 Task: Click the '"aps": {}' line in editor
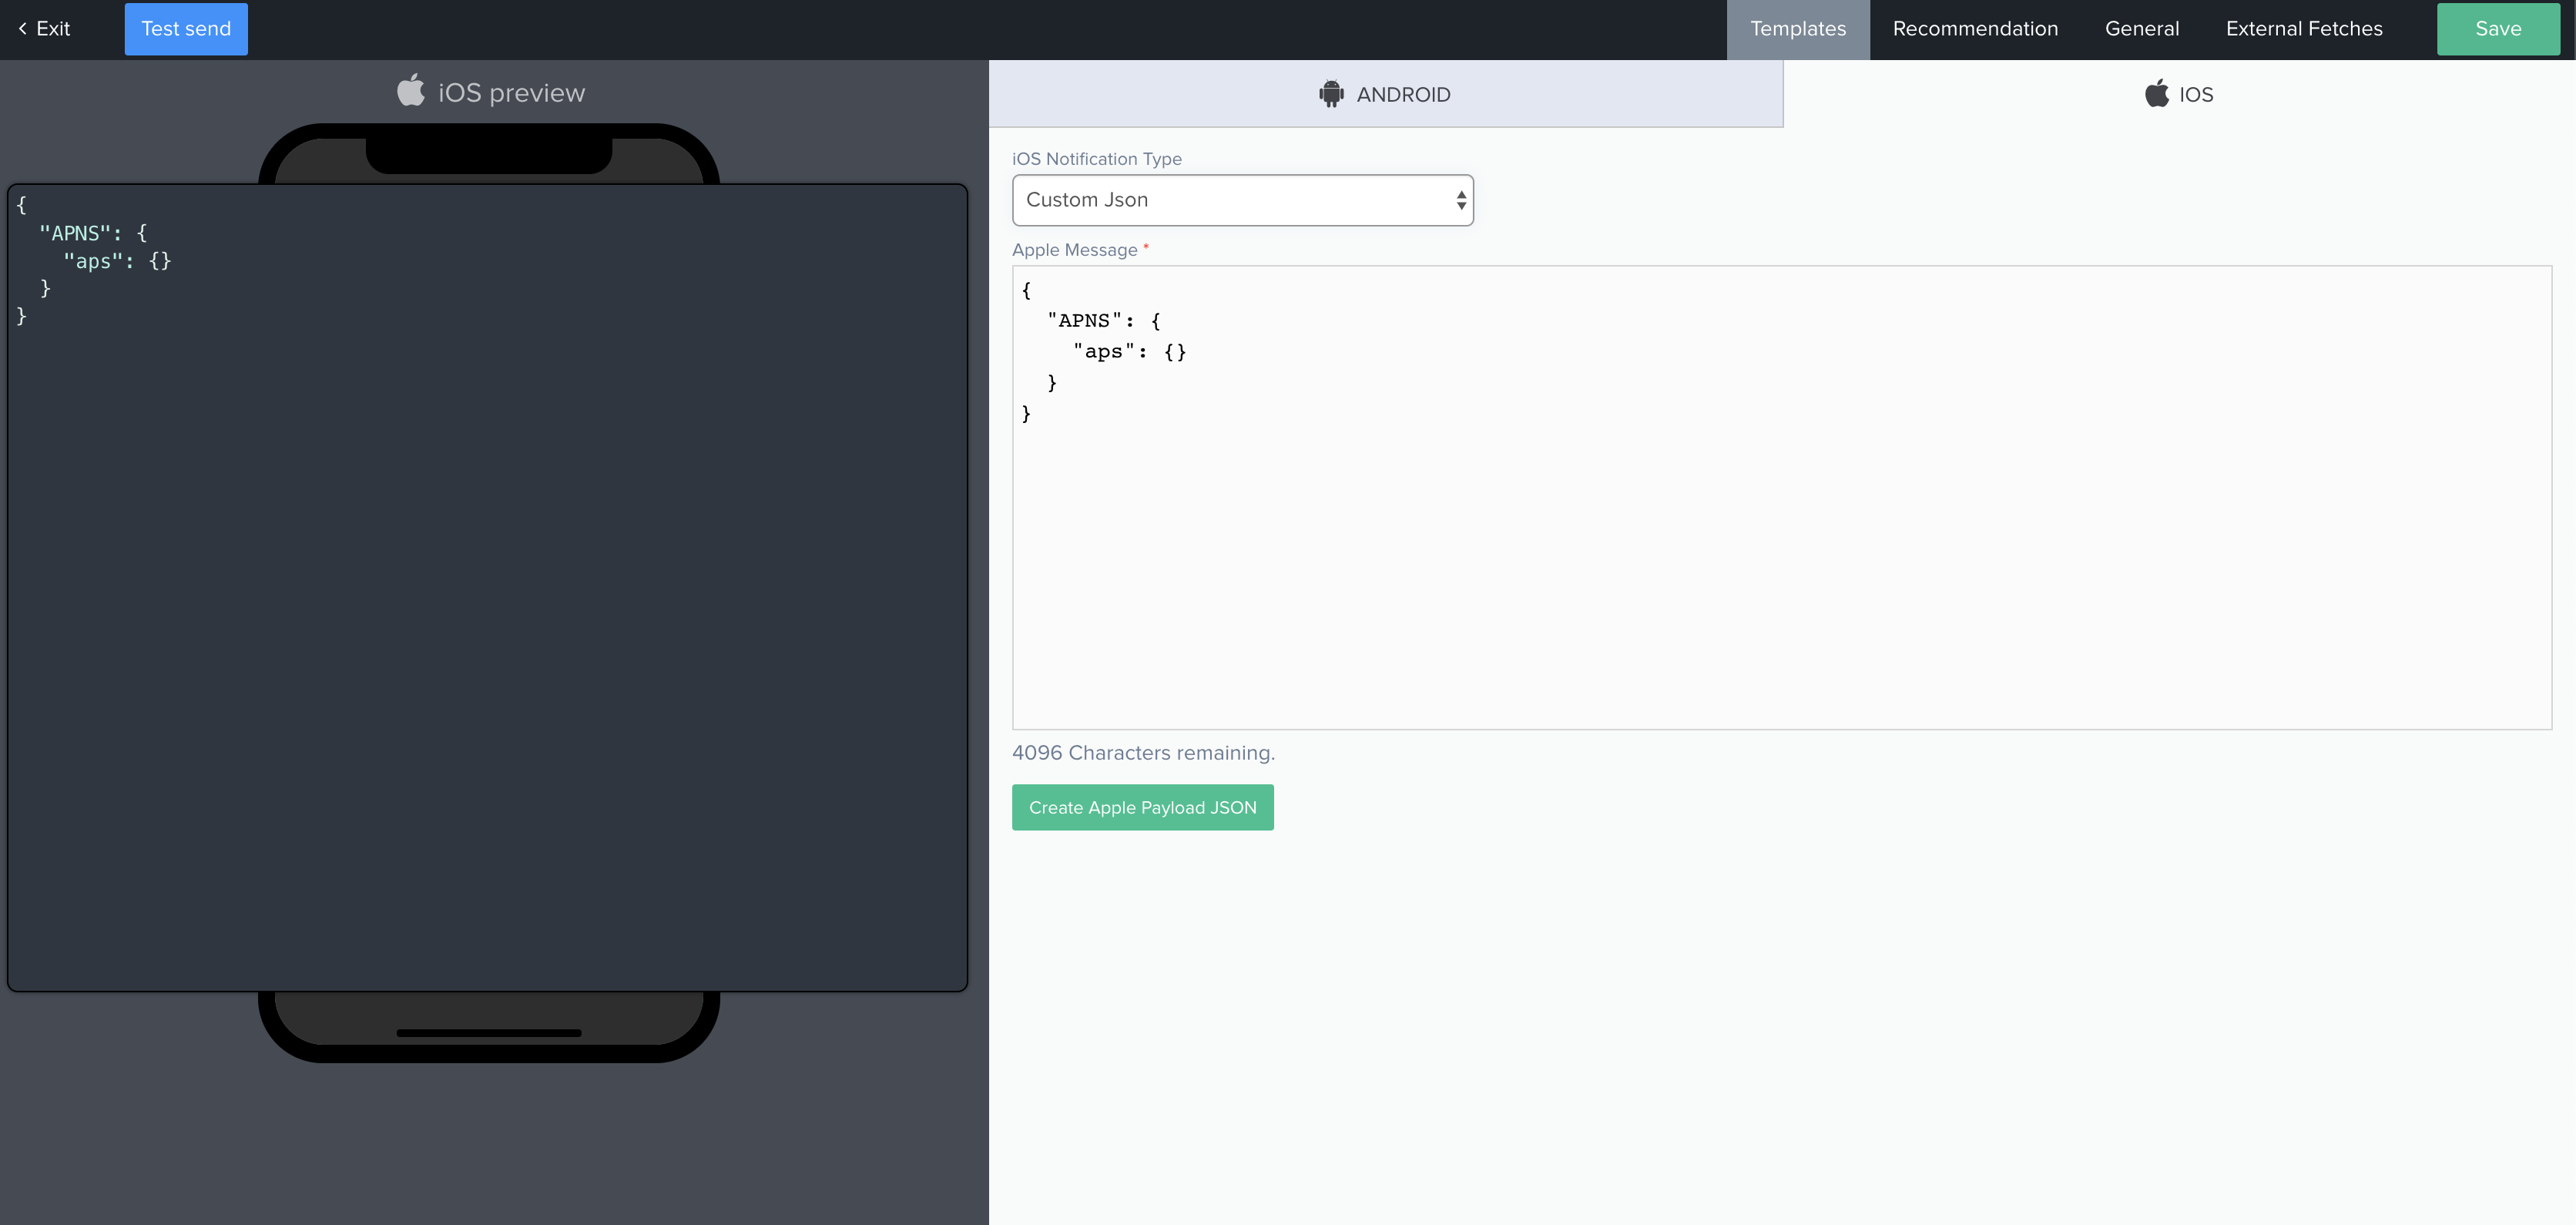tap(1130, 352)
